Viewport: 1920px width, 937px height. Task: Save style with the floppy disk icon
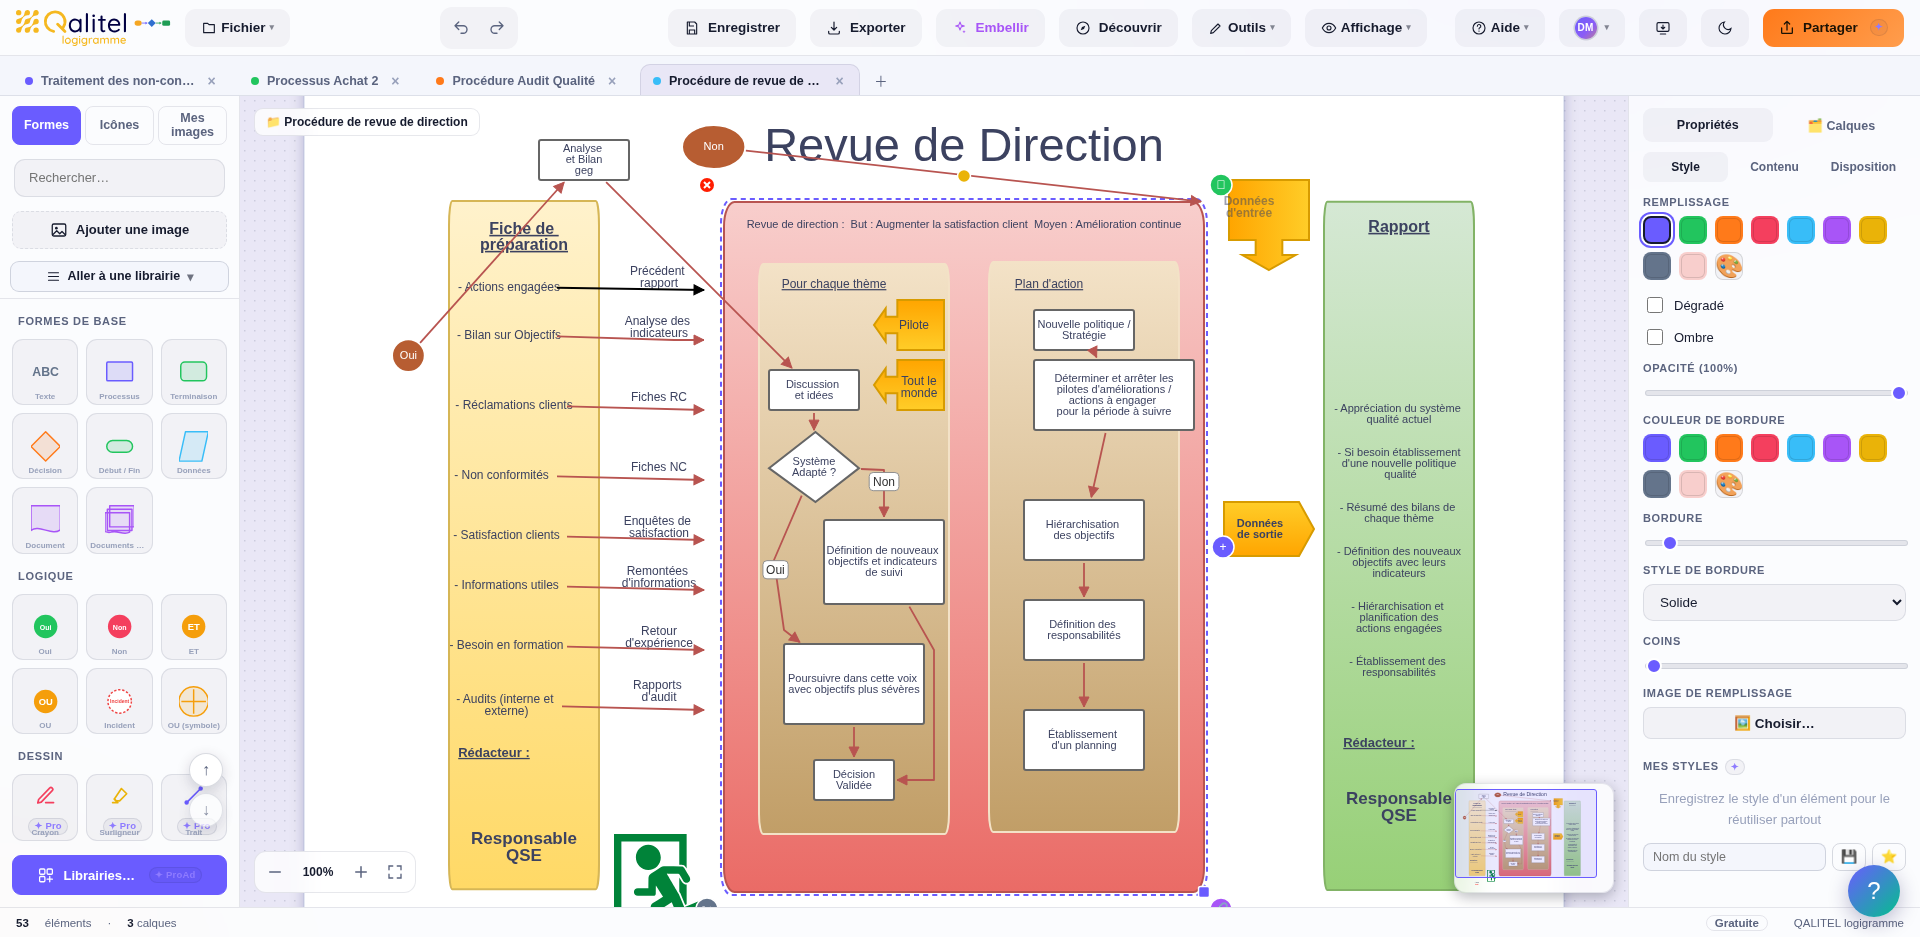pyautogui.click(x=1849, y=857)
